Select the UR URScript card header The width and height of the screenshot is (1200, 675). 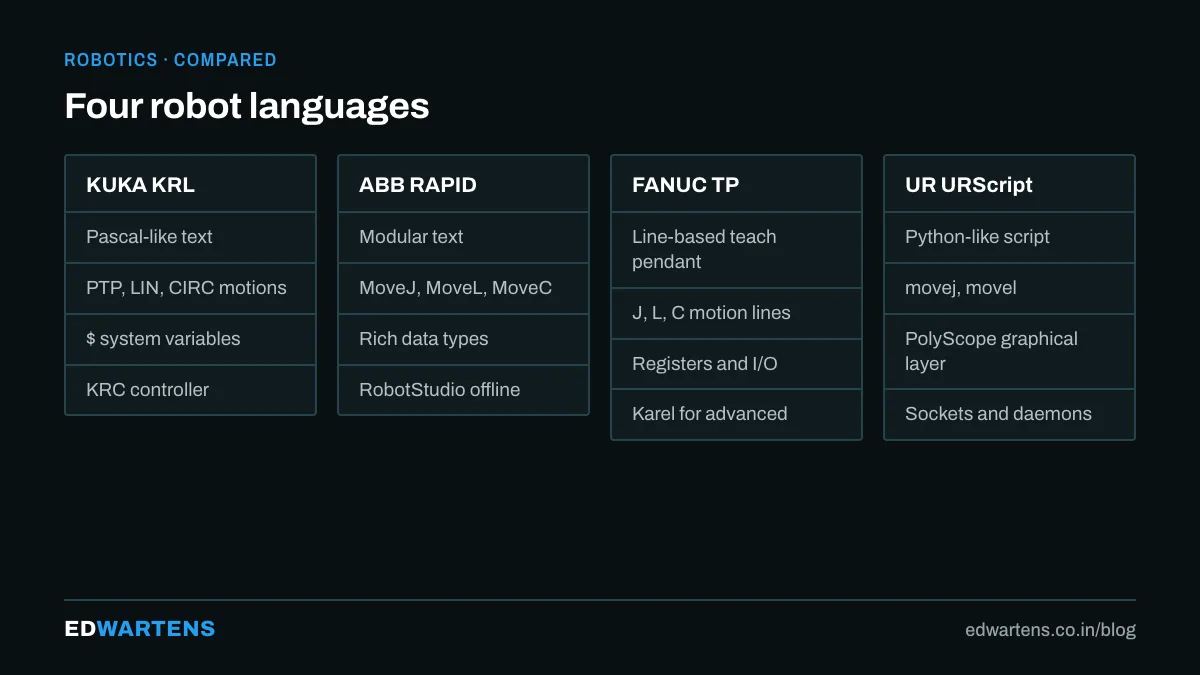tap(1009, 184)
